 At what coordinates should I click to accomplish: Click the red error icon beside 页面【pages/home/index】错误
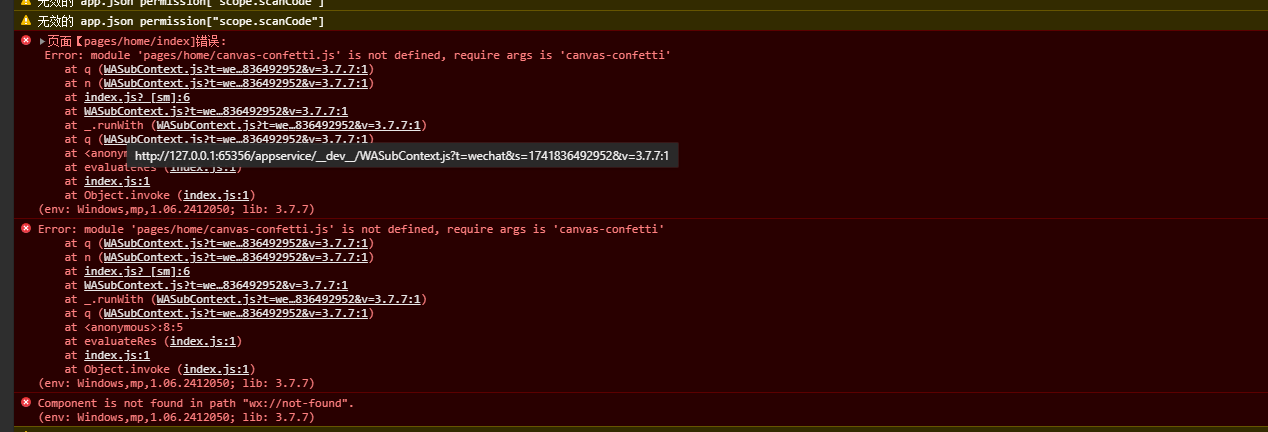[x=26, y=41]
